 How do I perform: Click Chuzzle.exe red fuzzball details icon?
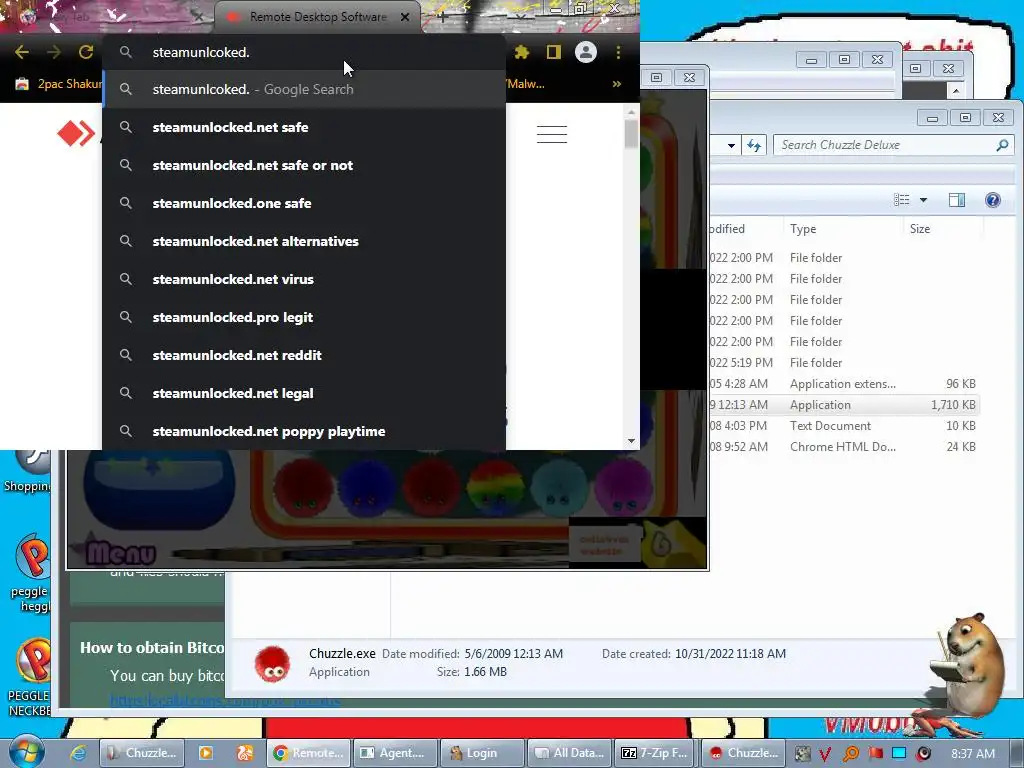[272, 664]
